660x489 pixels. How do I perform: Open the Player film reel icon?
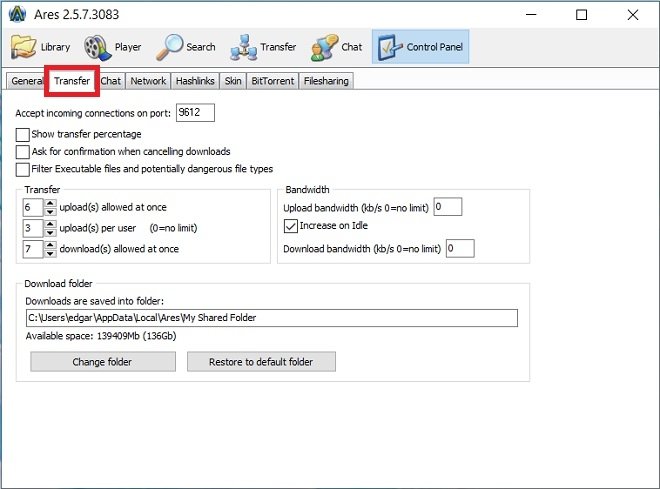[97, 47]
